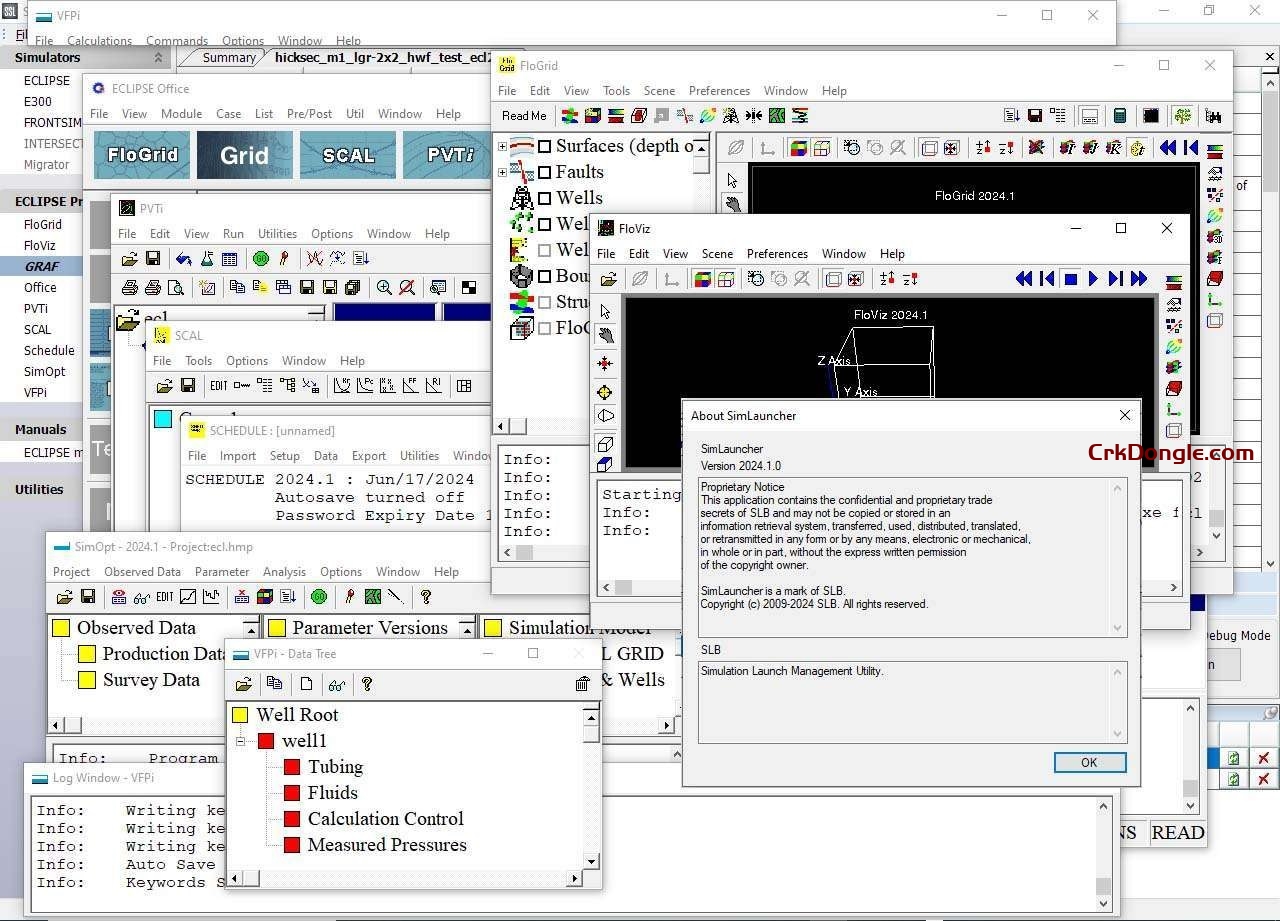Open the Preferences menu in FloViz
1280x921 pixels.
[x=778, y=253]
